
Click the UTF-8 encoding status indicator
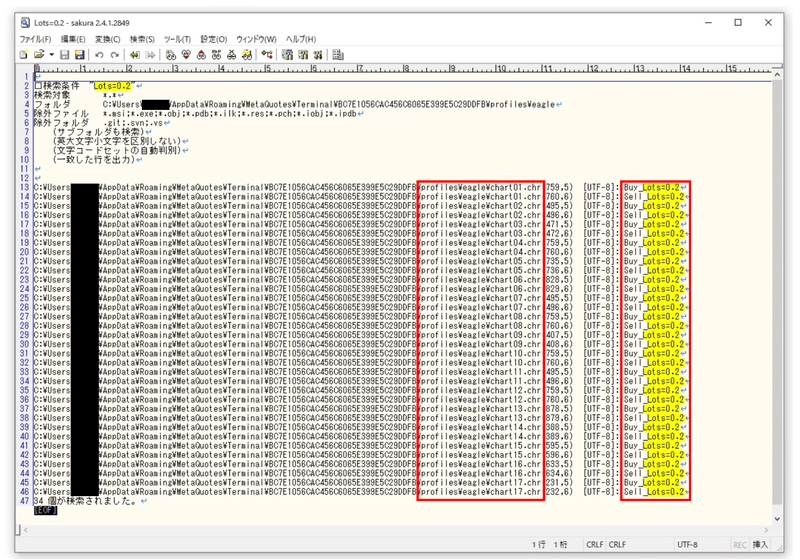687,545
